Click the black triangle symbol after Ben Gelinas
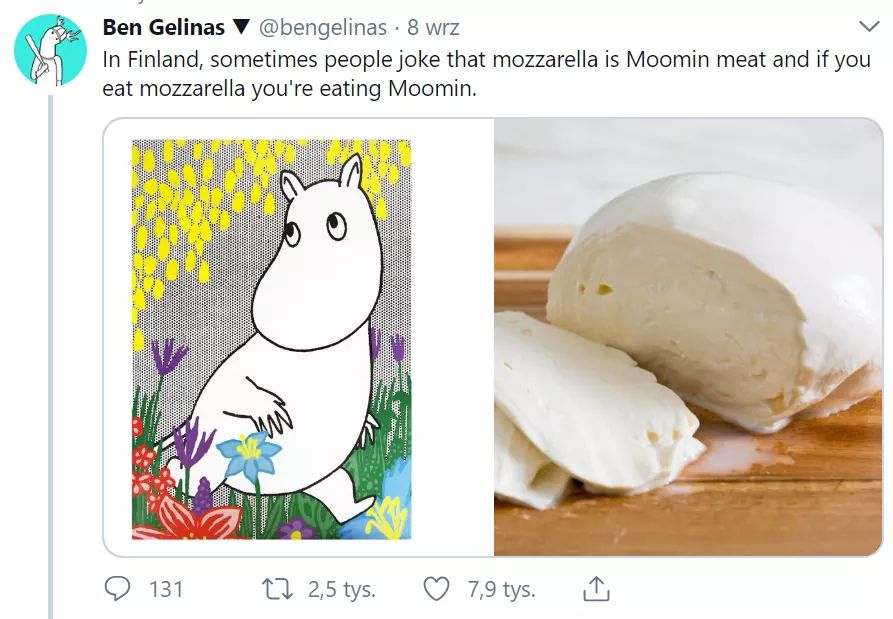The height and width of the screenshot is (619, 893). click(241, 27)
